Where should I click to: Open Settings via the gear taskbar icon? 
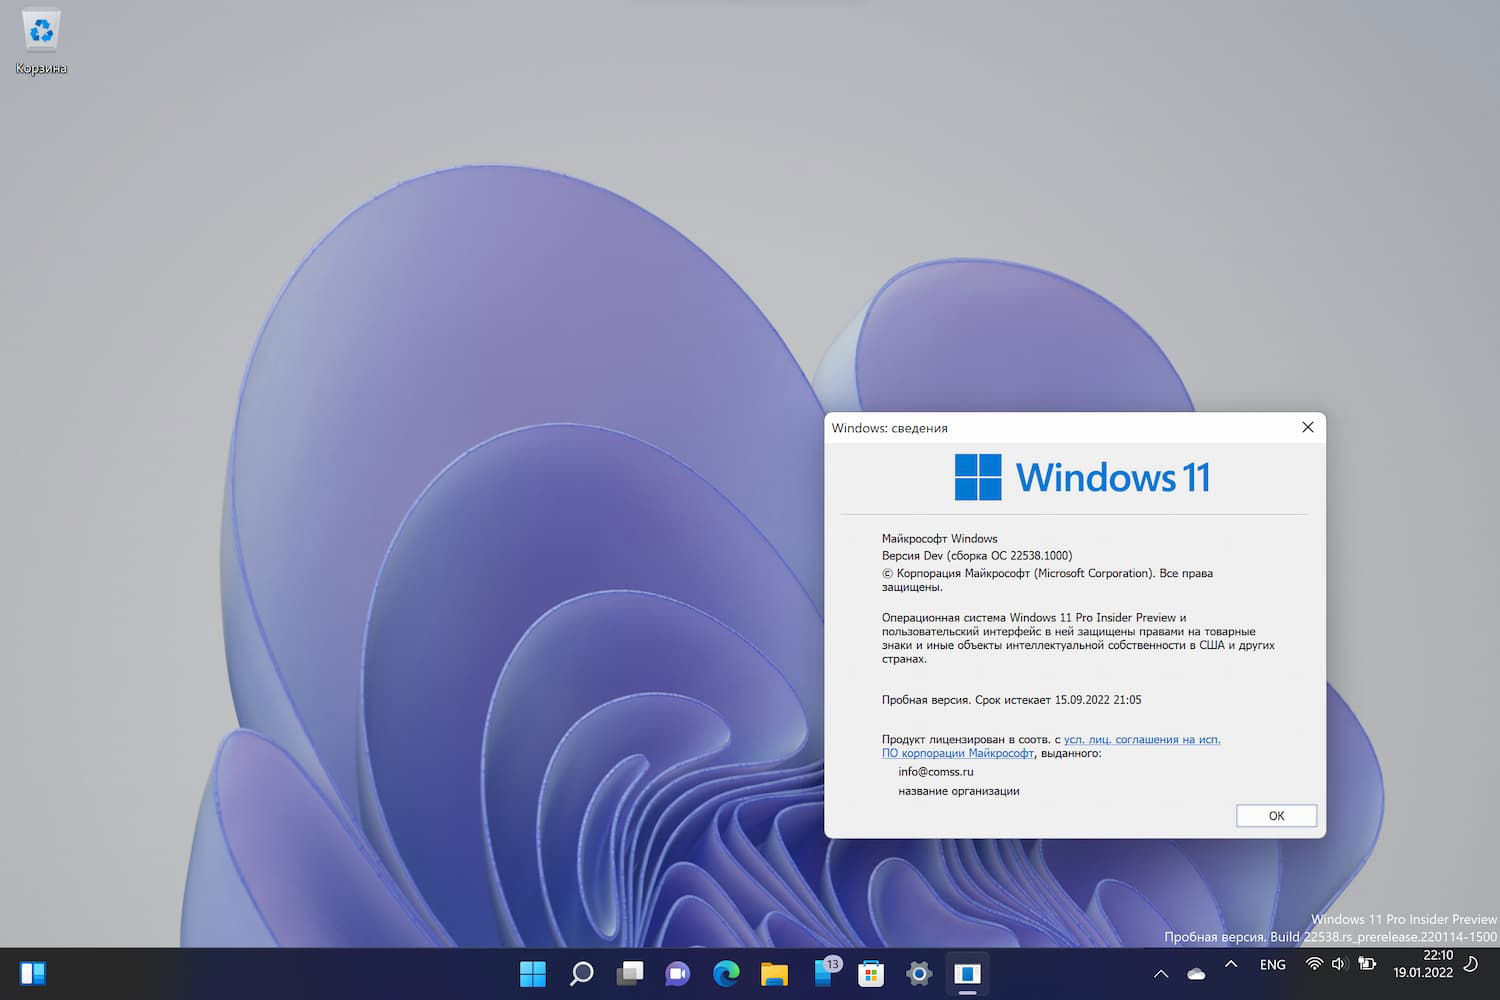coord(919,972)
